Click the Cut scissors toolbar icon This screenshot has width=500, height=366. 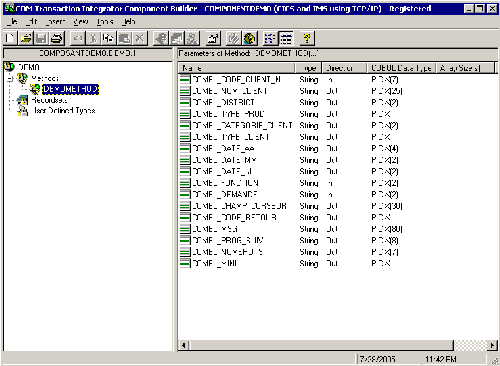(93, 38)
